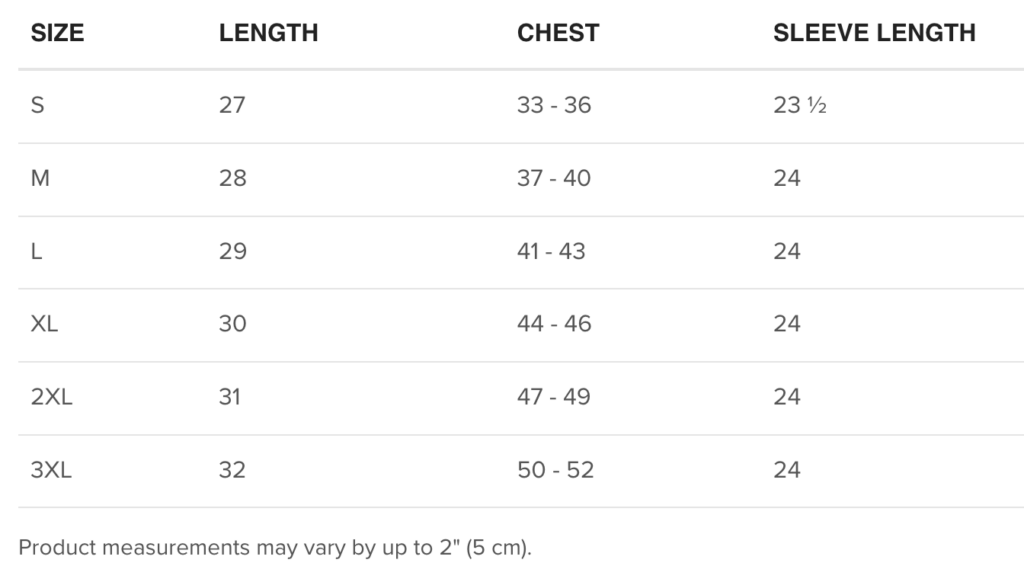The height and width of the screenshot is (582, 1024).
Task: Select chest range 37 - 40
Action: point(554,178)
